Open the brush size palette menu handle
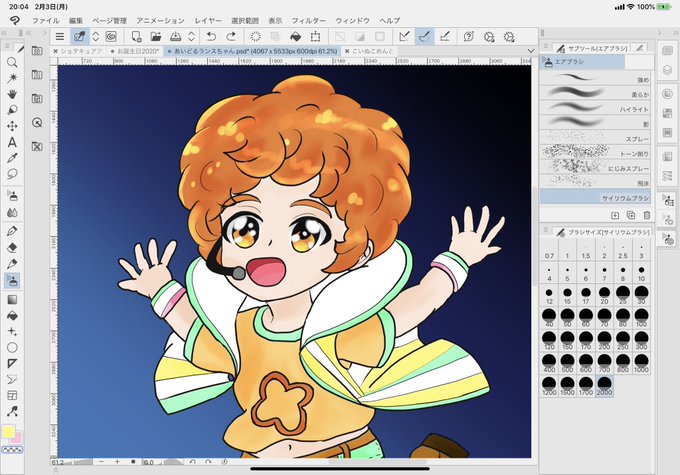The height and width of the screenshot is (475, 680). point(547,232)
